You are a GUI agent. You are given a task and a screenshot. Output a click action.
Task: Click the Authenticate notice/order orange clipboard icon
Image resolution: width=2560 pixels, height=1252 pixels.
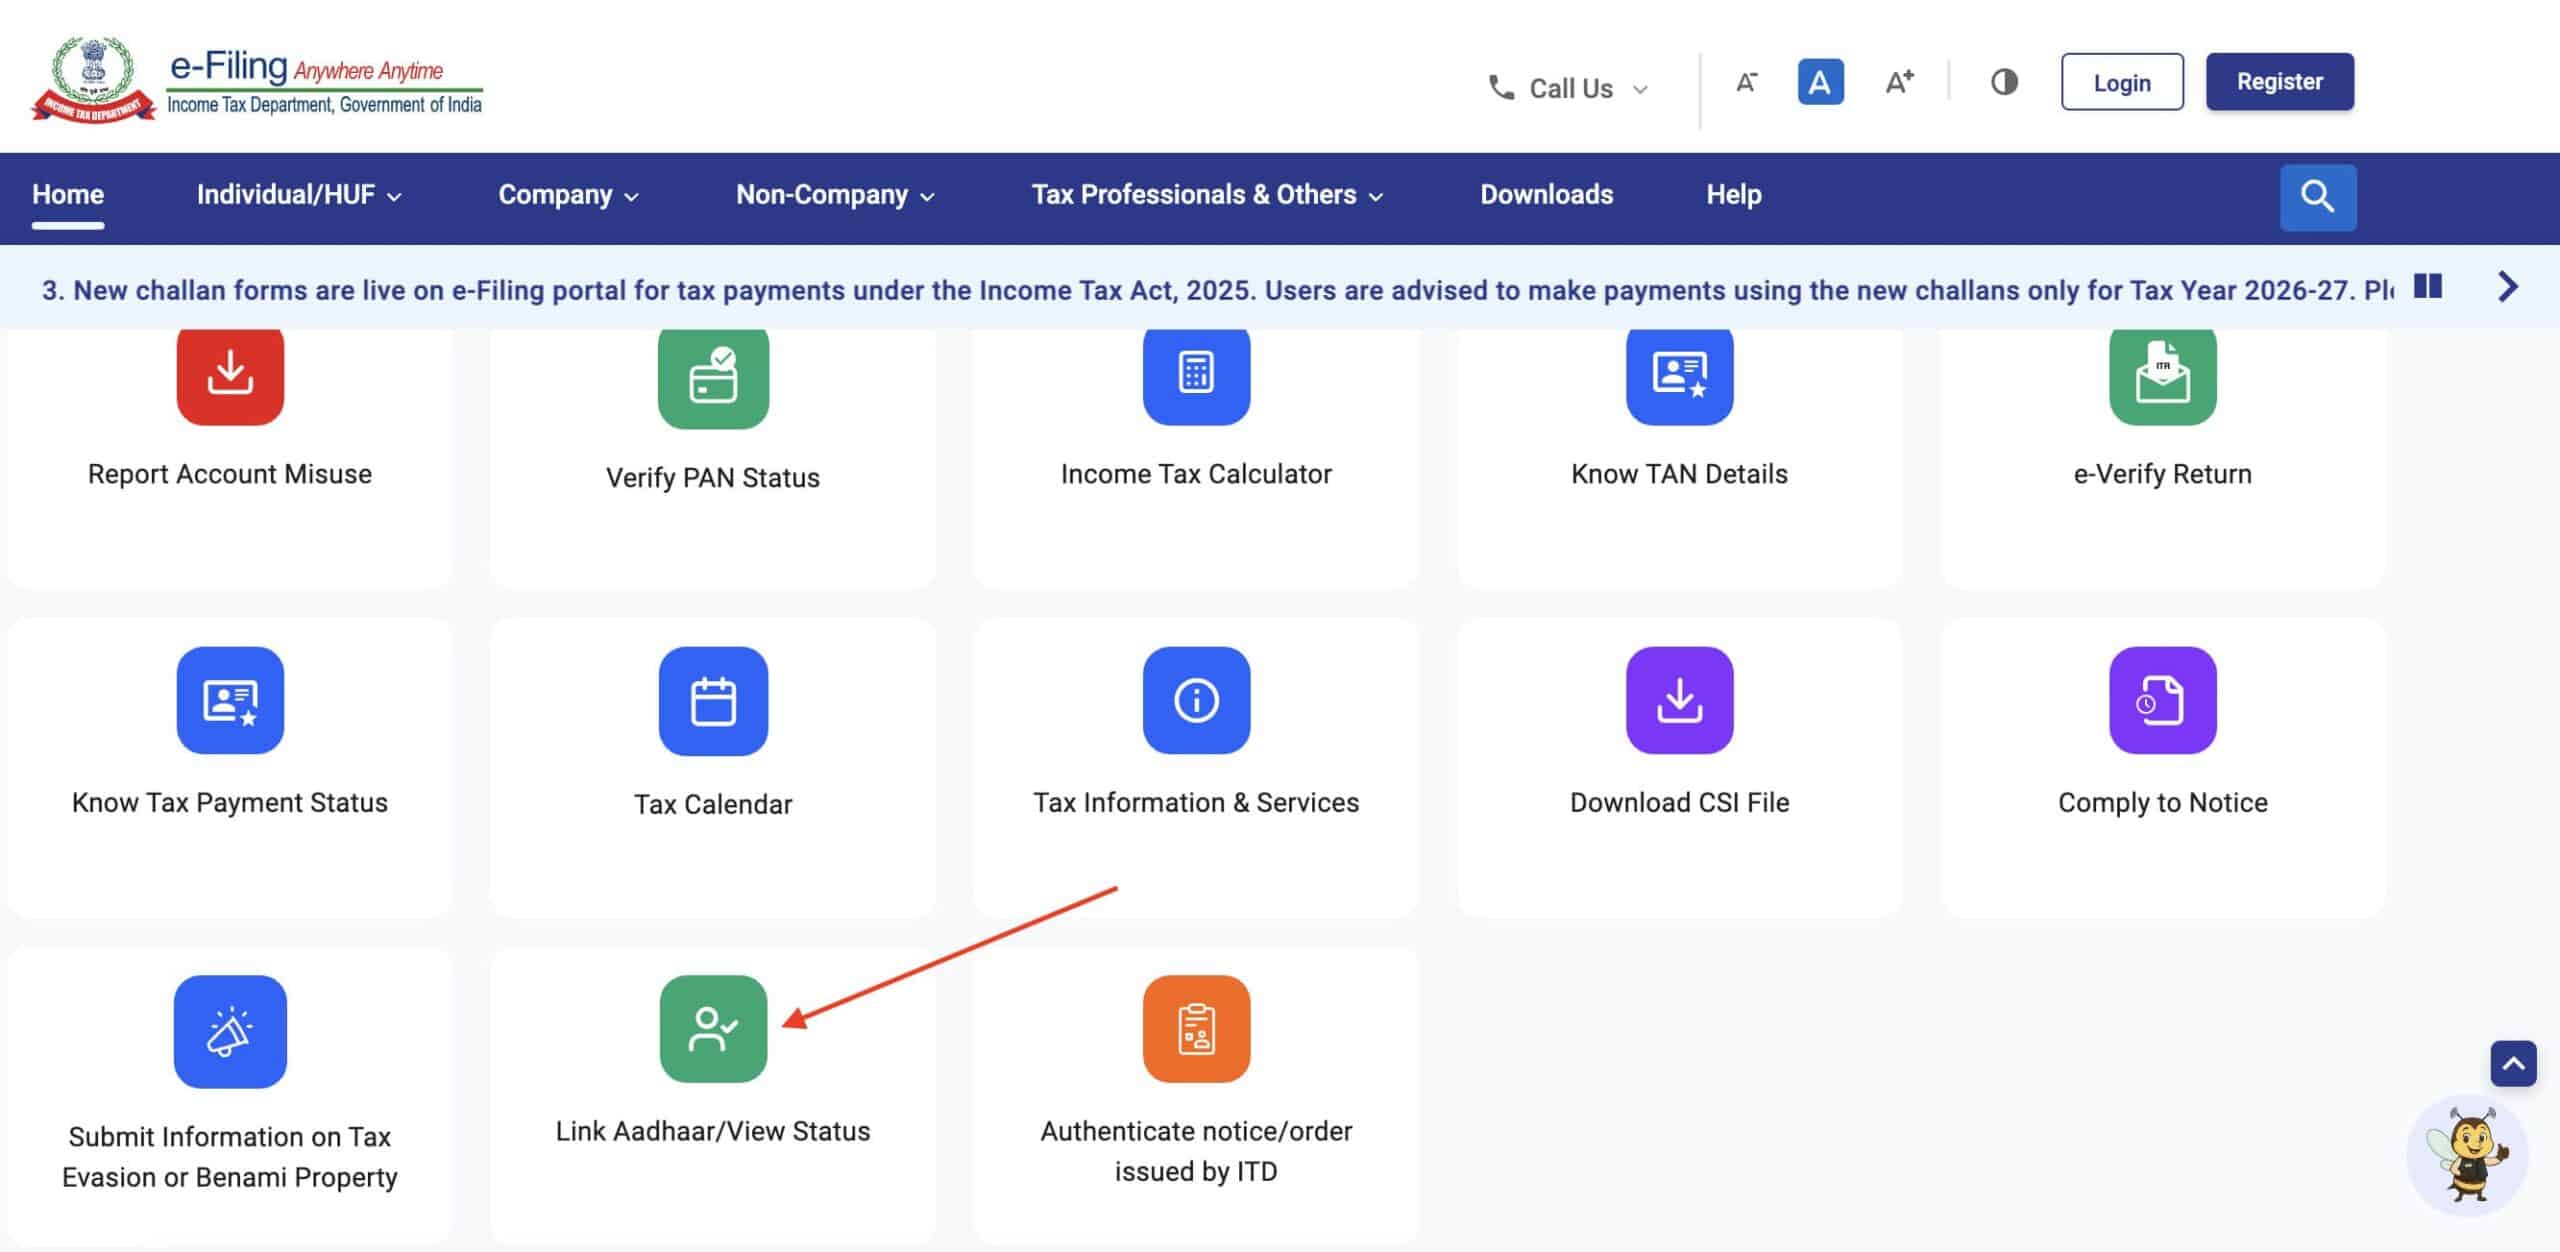tap(1196, 1029)
